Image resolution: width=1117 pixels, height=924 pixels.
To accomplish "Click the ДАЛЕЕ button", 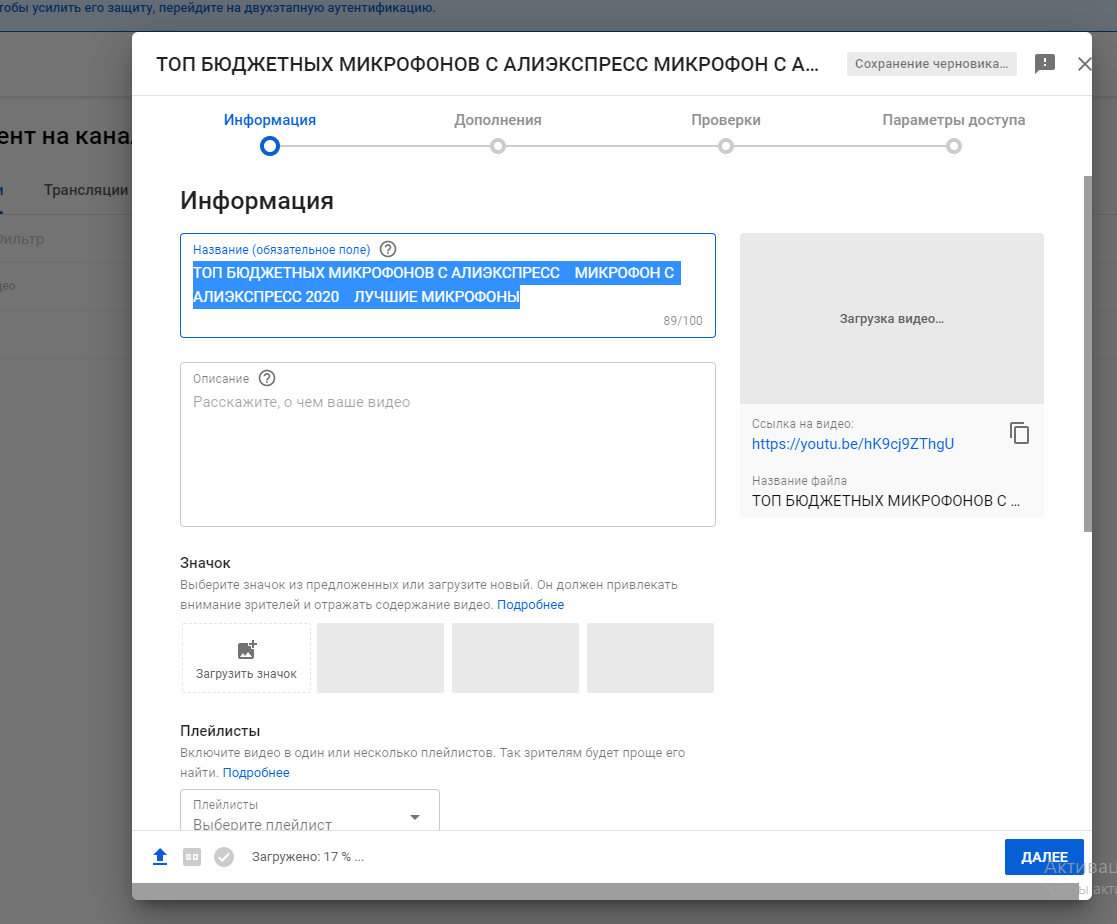I will 1044,857.
